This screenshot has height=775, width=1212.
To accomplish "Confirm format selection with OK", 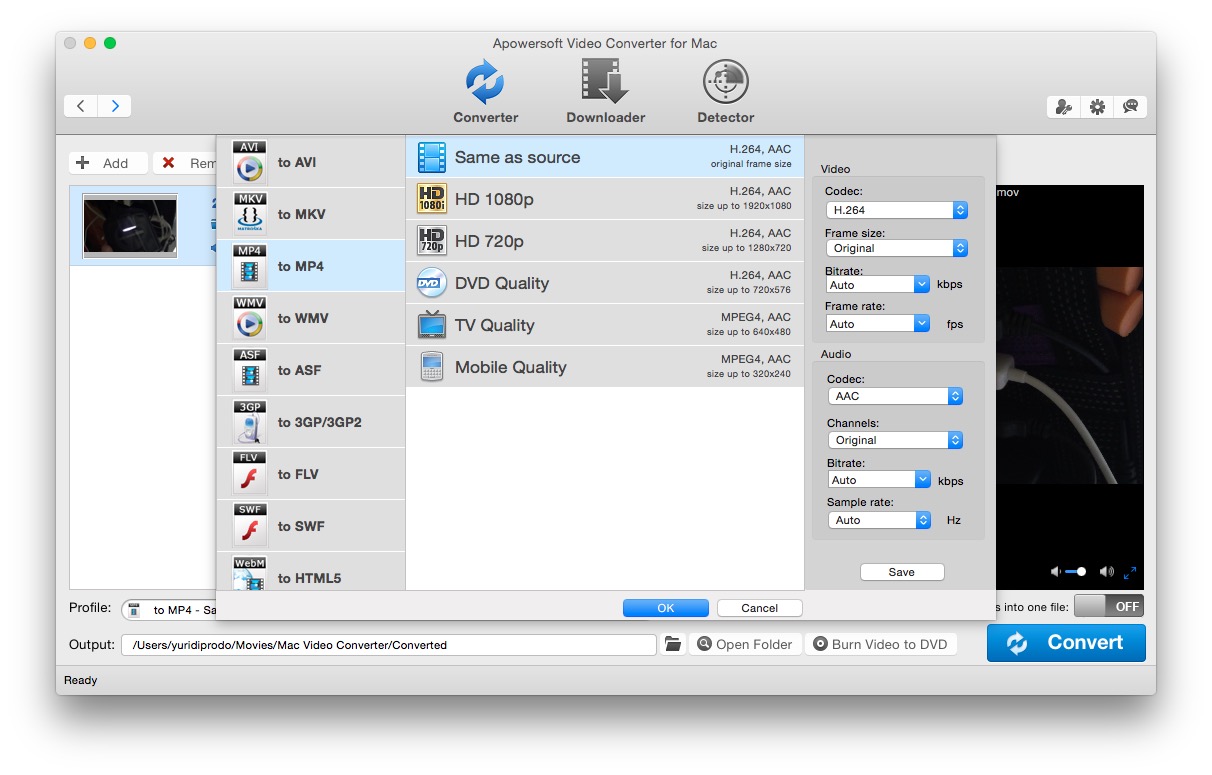I will (x=665, y=608).
